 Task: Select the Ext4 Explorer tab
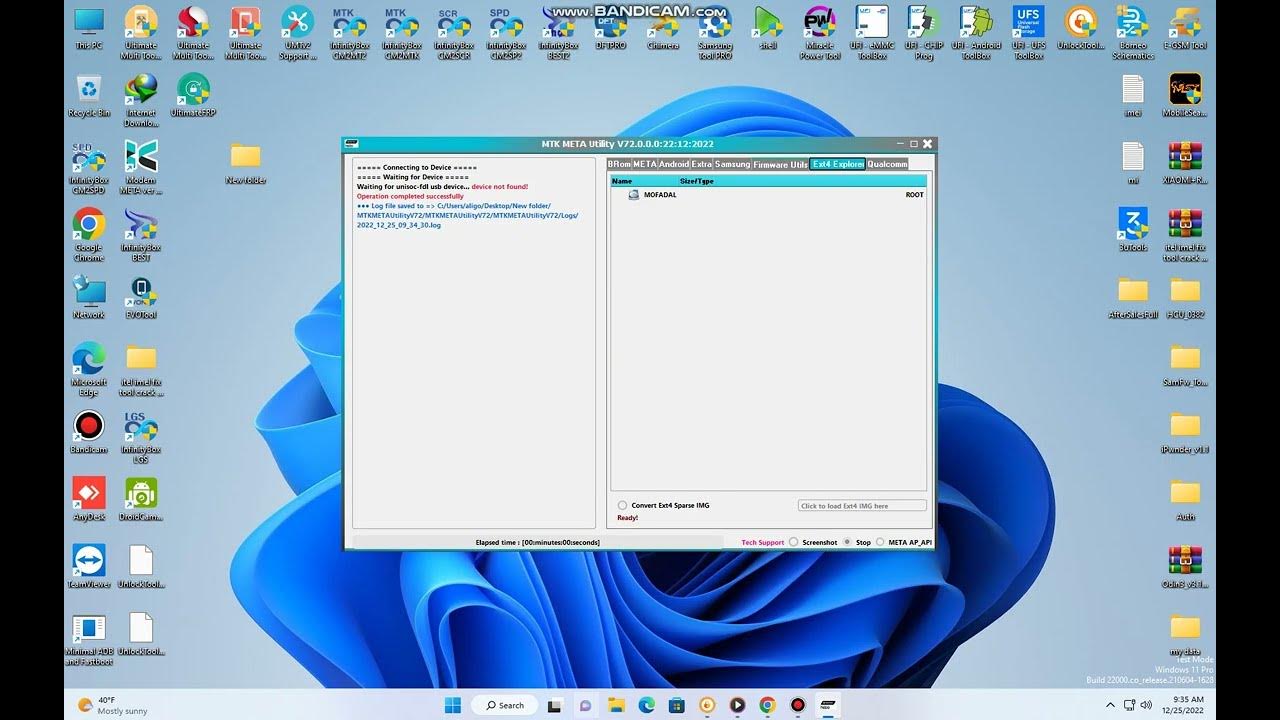click(x=838, y=164)
